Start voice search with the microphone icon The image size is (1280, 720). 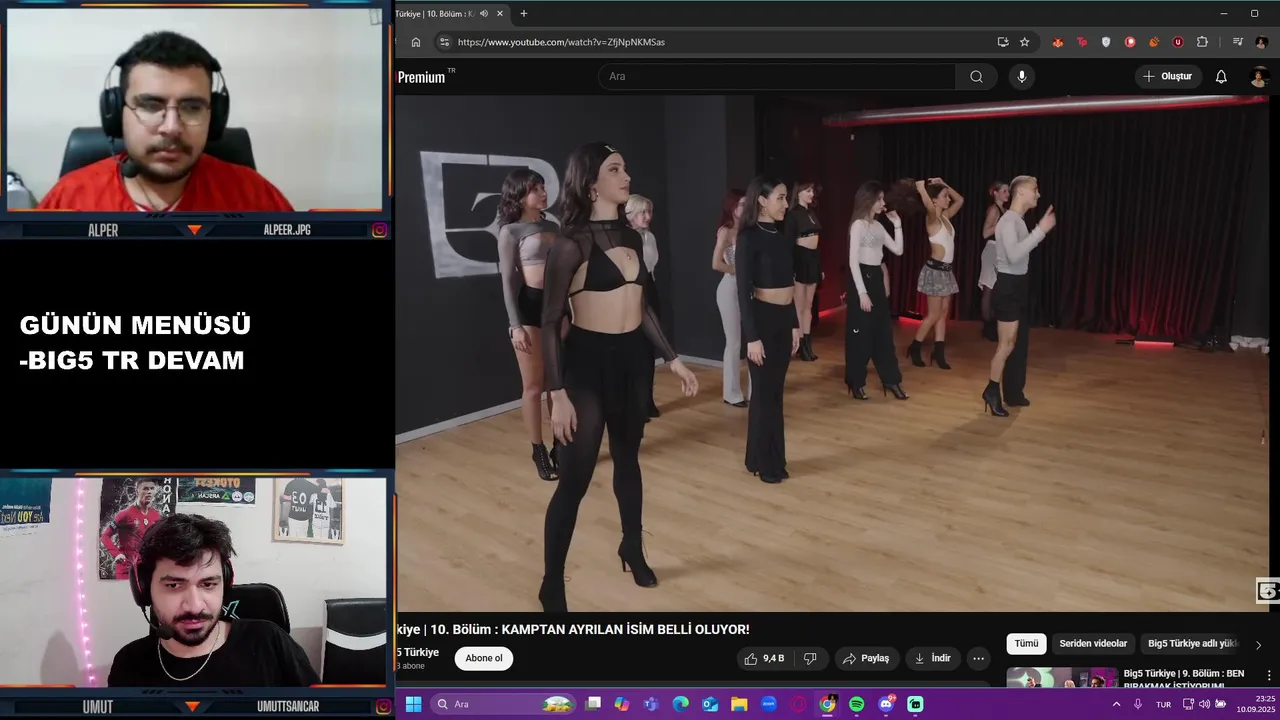pos(1021,77)
